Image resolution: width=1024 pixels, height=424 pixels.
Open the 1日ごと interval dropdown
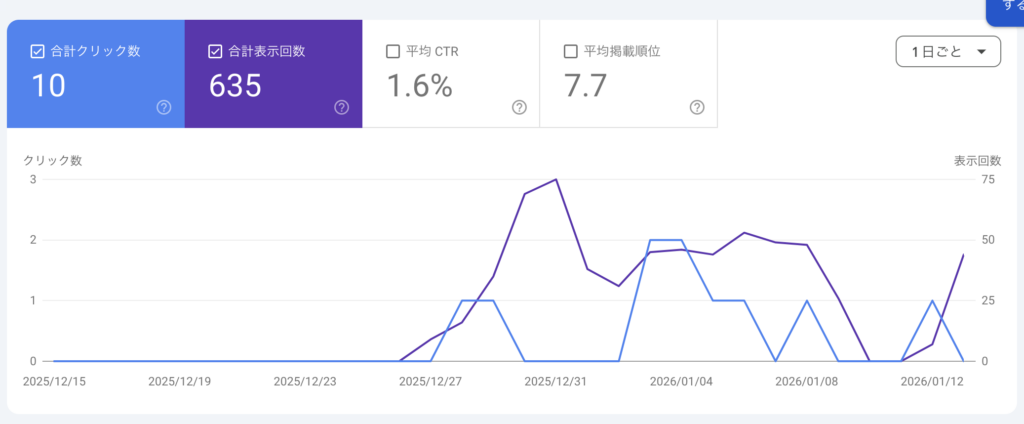947,52
